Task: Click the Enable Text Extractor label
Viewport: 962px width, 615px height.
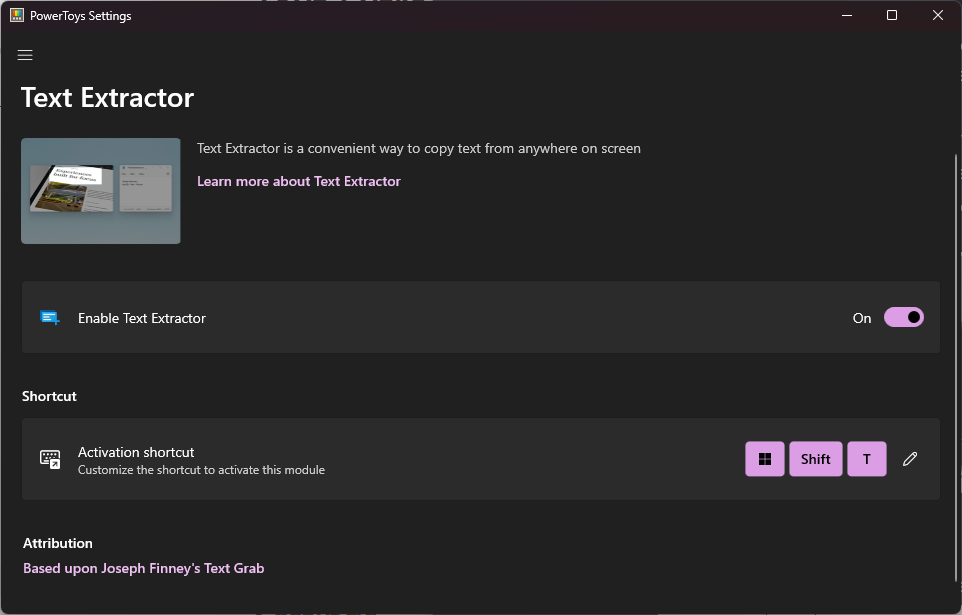Action: 142,318
